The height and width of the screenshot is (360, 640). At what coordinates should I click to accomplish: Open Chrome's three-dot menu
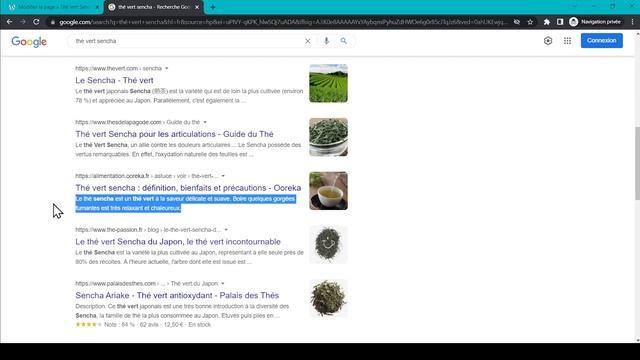click(x=632, y=22)
